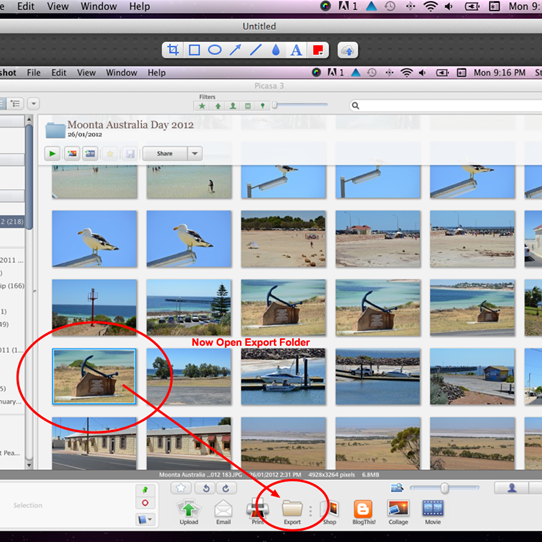Adjust the thumbnail size slider
This screenshot has height=542, width=542.
click(x=445, y=488)
